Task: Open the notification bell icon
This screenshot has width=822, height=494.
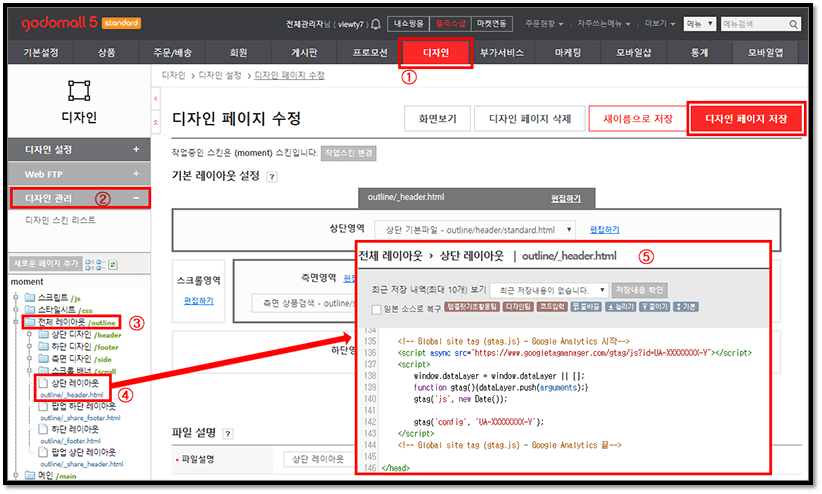Action: 375,24
